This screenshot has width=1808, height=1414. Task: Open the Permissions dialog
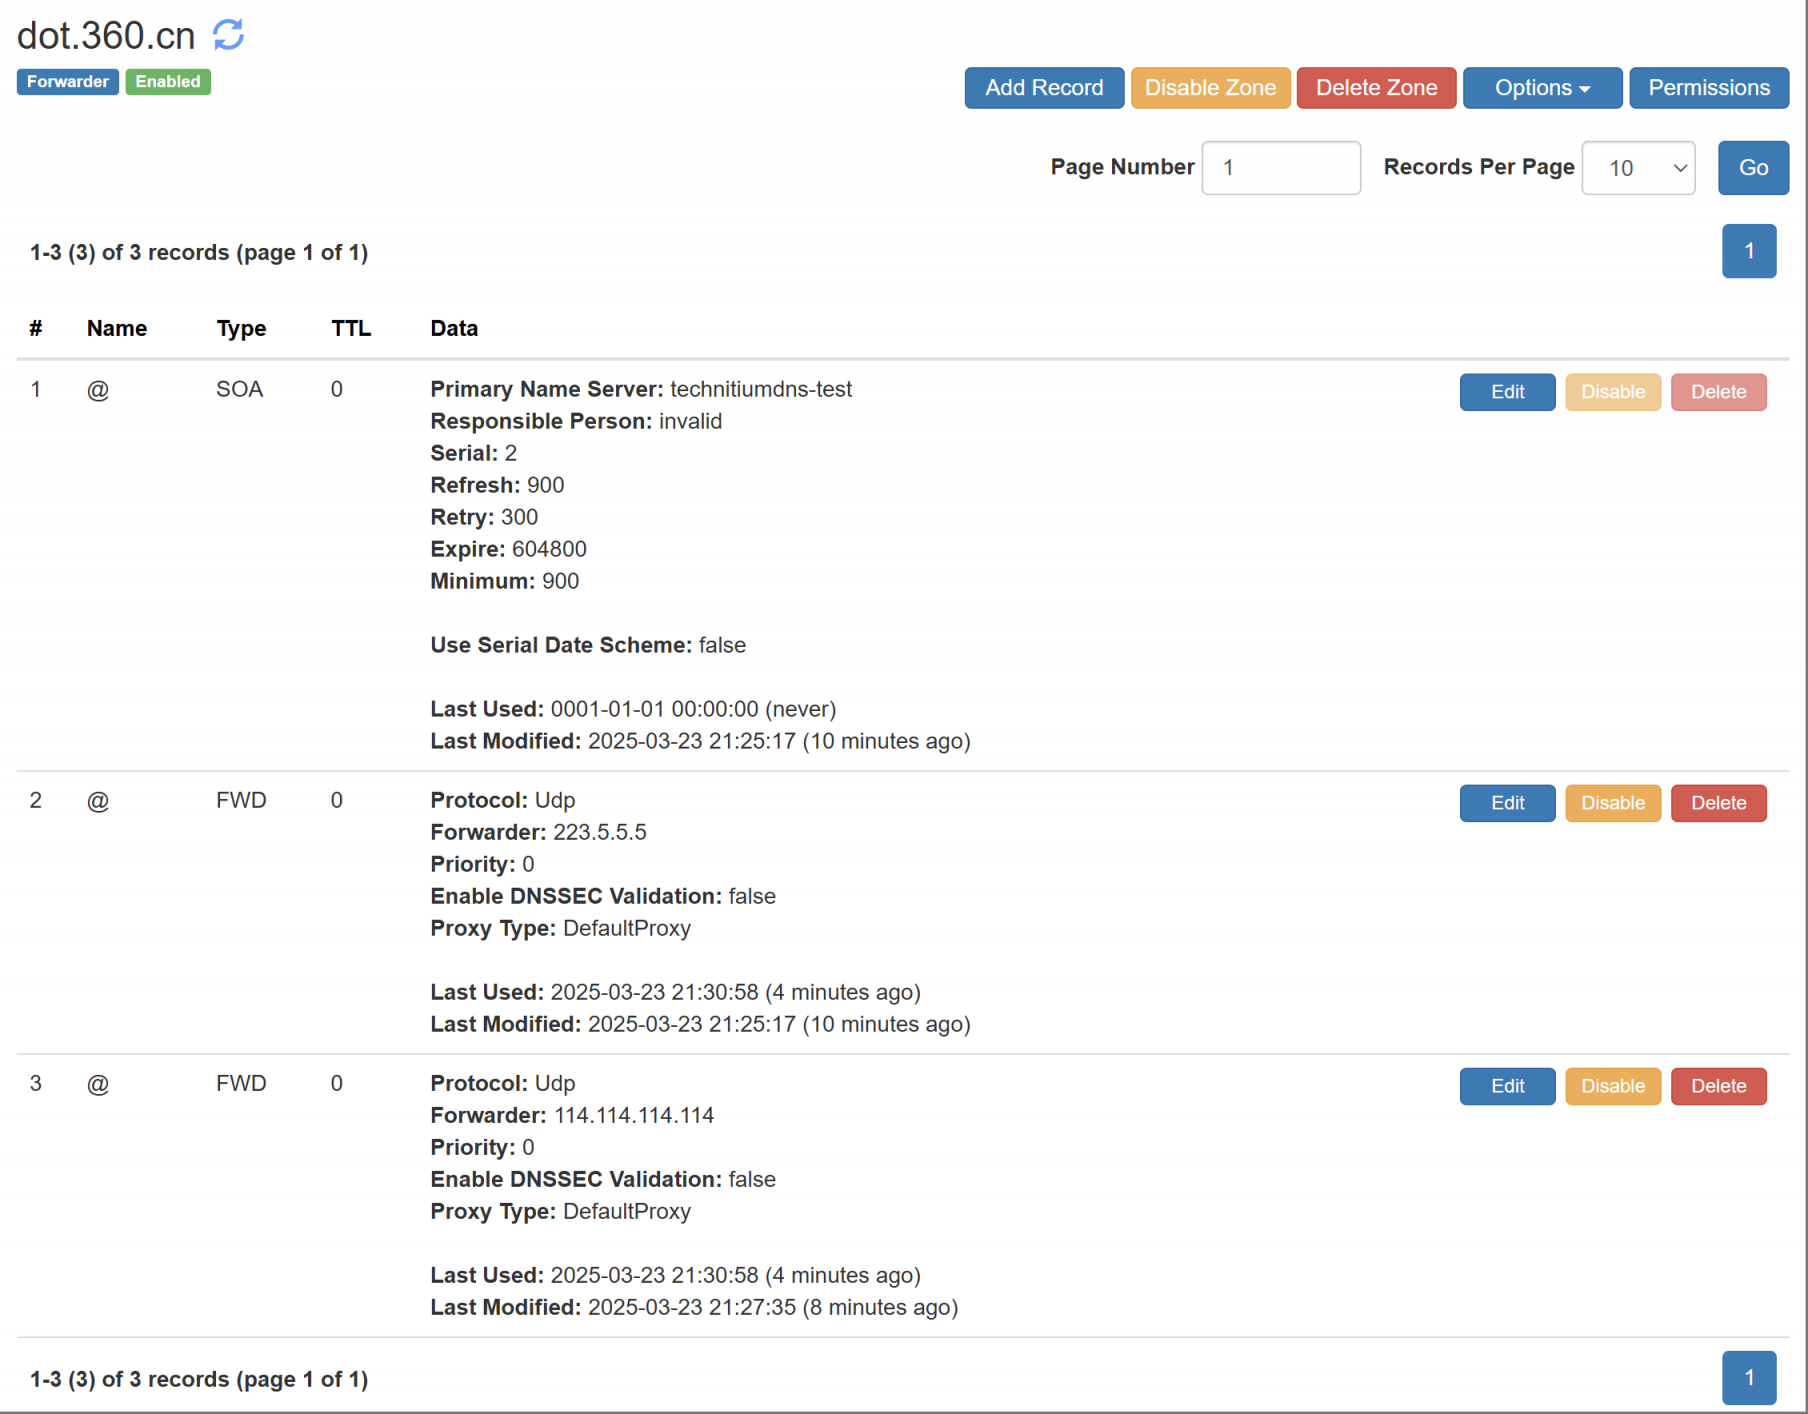pyautogui.click(x=1709, y=88)
